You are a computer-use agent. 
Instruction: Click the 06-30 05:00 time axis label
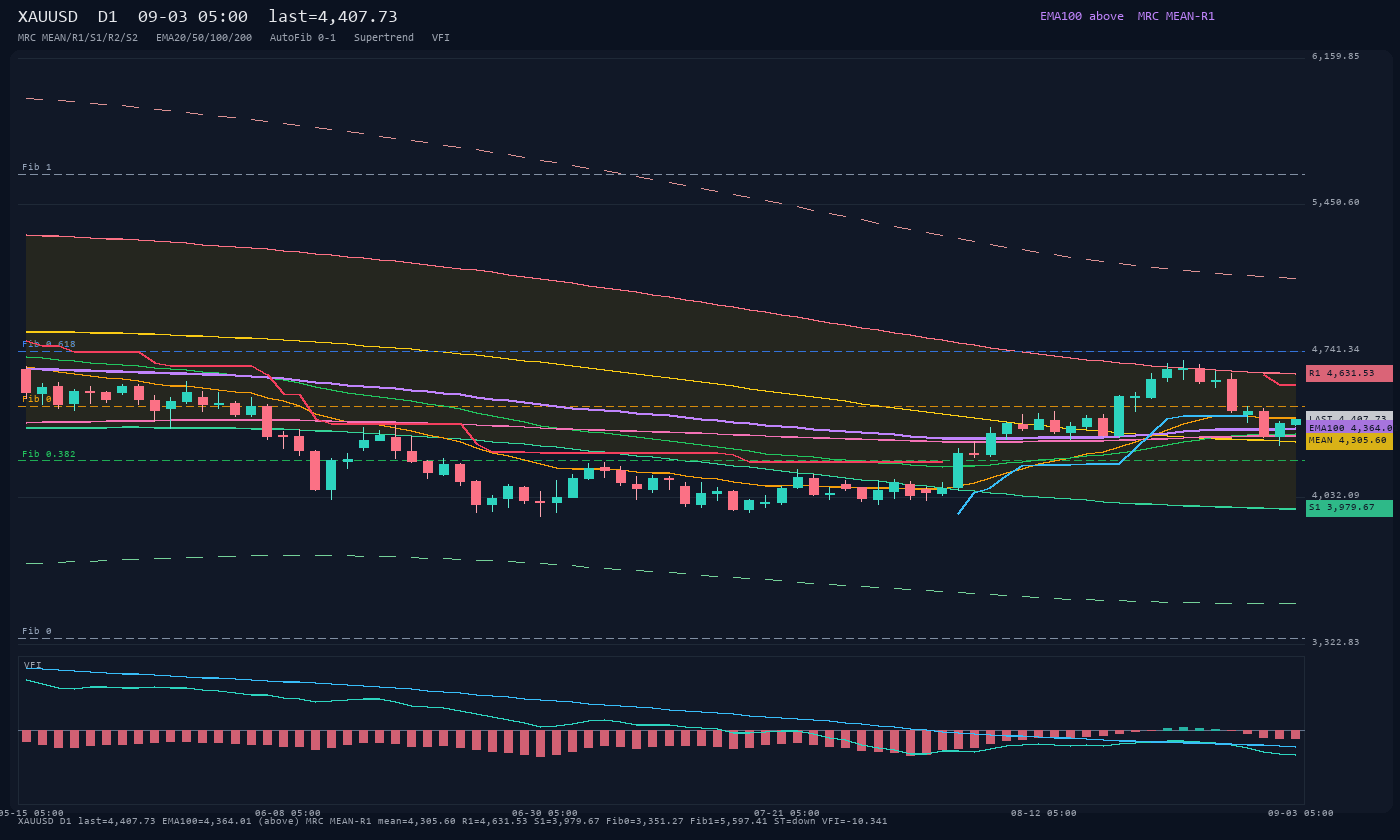coord(545,813)
